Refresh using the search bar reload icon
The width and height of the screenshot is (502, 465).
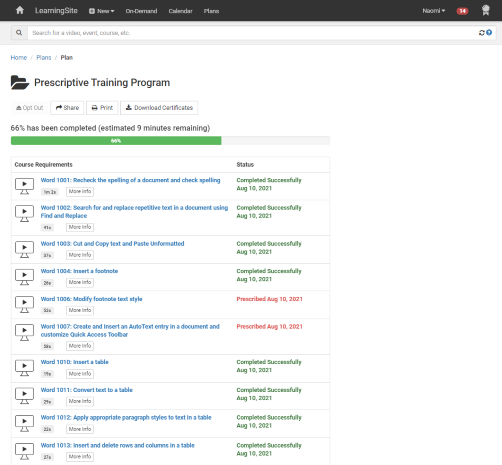pos(481,33)
